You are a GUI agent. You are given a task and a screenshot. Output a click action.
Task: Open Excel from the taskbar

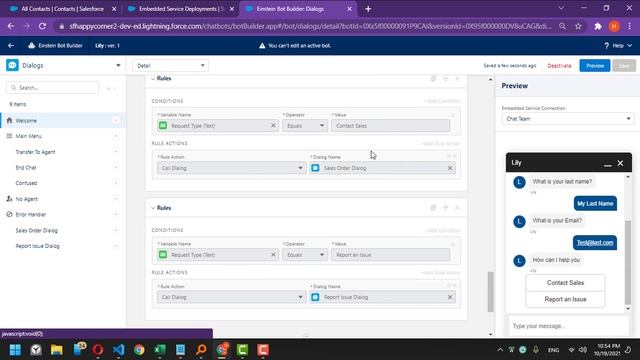[x=160, y=350]
